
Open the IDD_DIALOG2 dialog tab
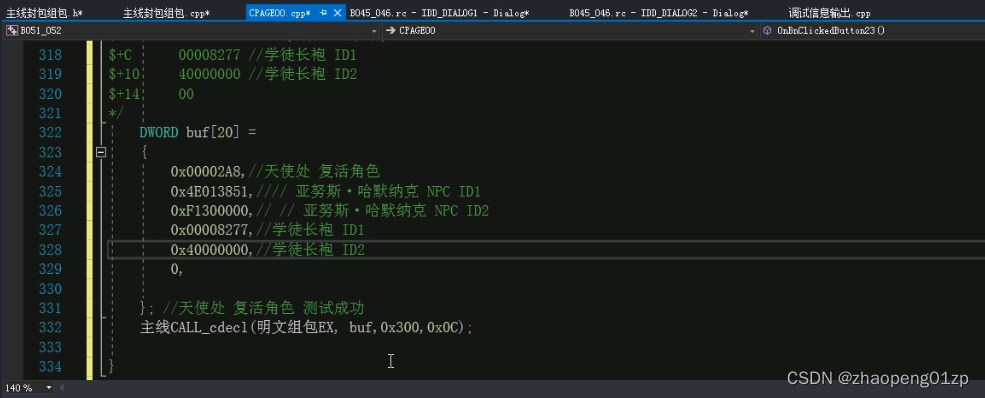point(659,13)
